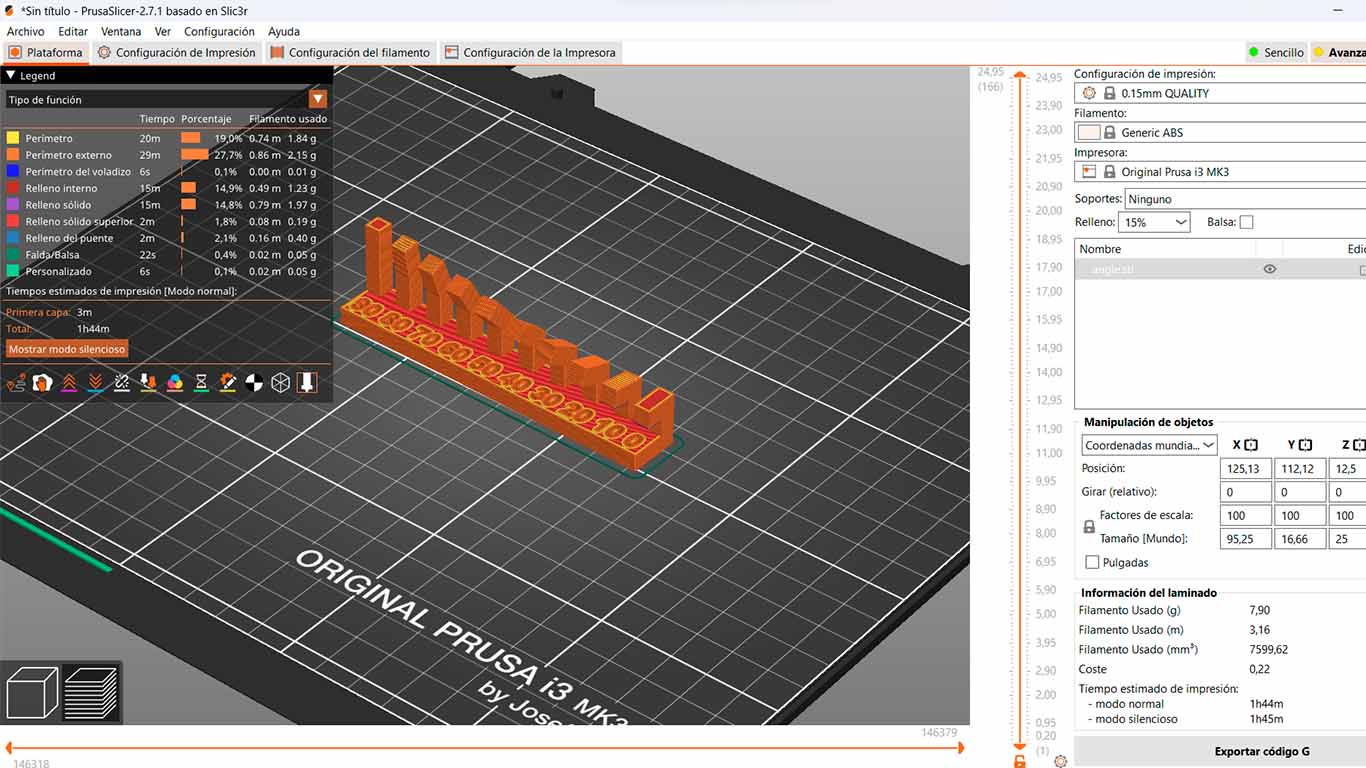
Task: Enable the Pulgadas checkbox
Action: pyautogui.click(x=1092, y=562)
